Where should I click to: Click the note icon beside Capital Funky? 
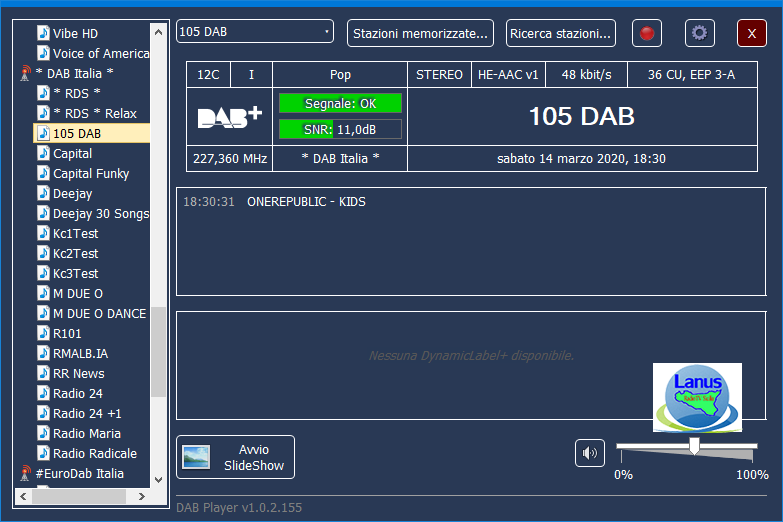[43, 173]
